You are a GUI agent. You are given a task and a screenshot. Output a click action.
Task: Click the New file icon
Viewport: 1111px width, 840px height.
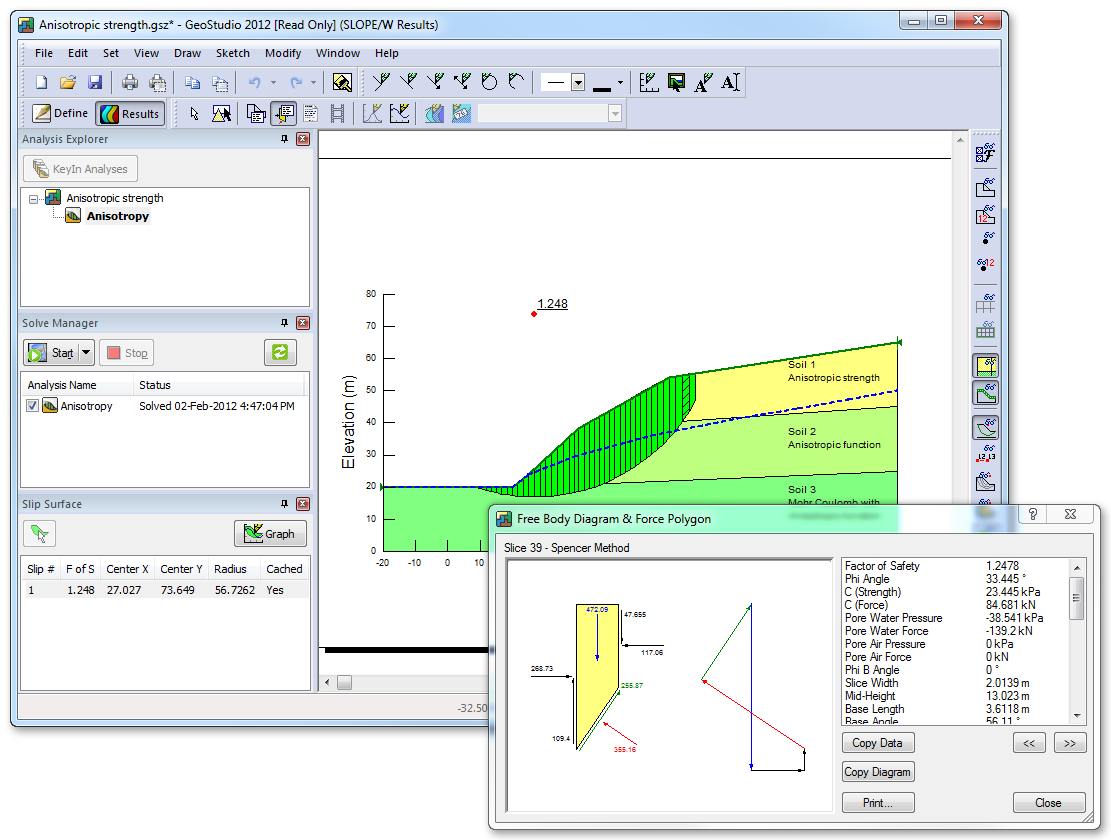pyautogui.click(x=41, y=82)
